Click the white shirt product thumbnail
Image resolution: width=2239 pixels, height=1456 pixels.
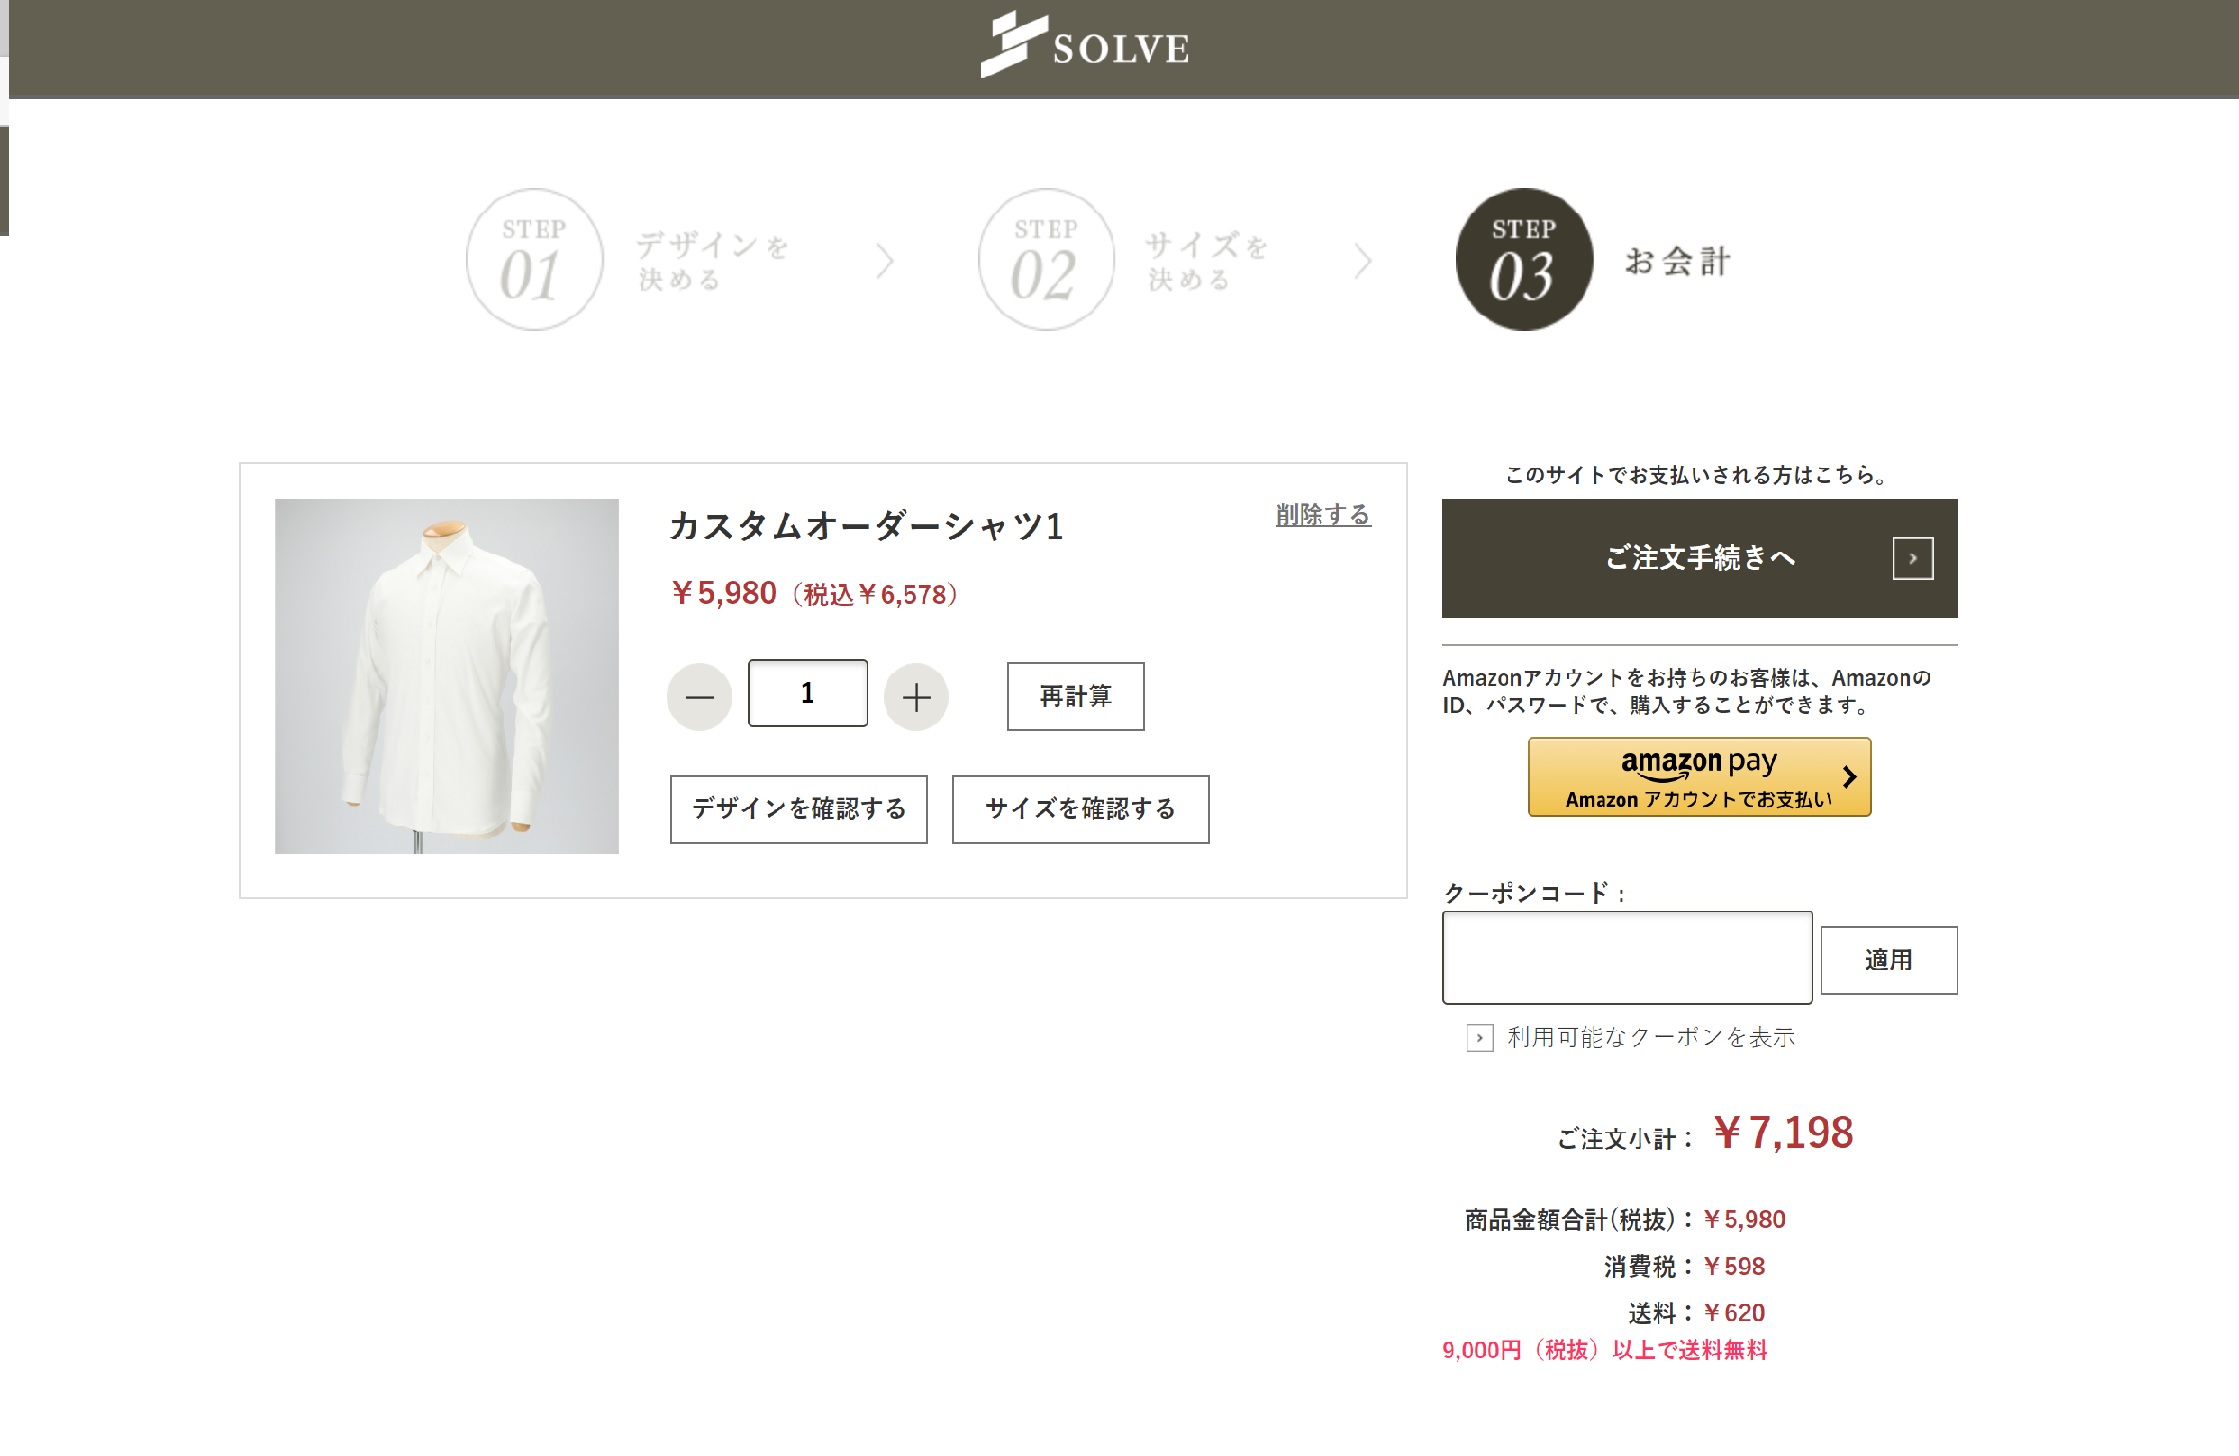point(447,676)
